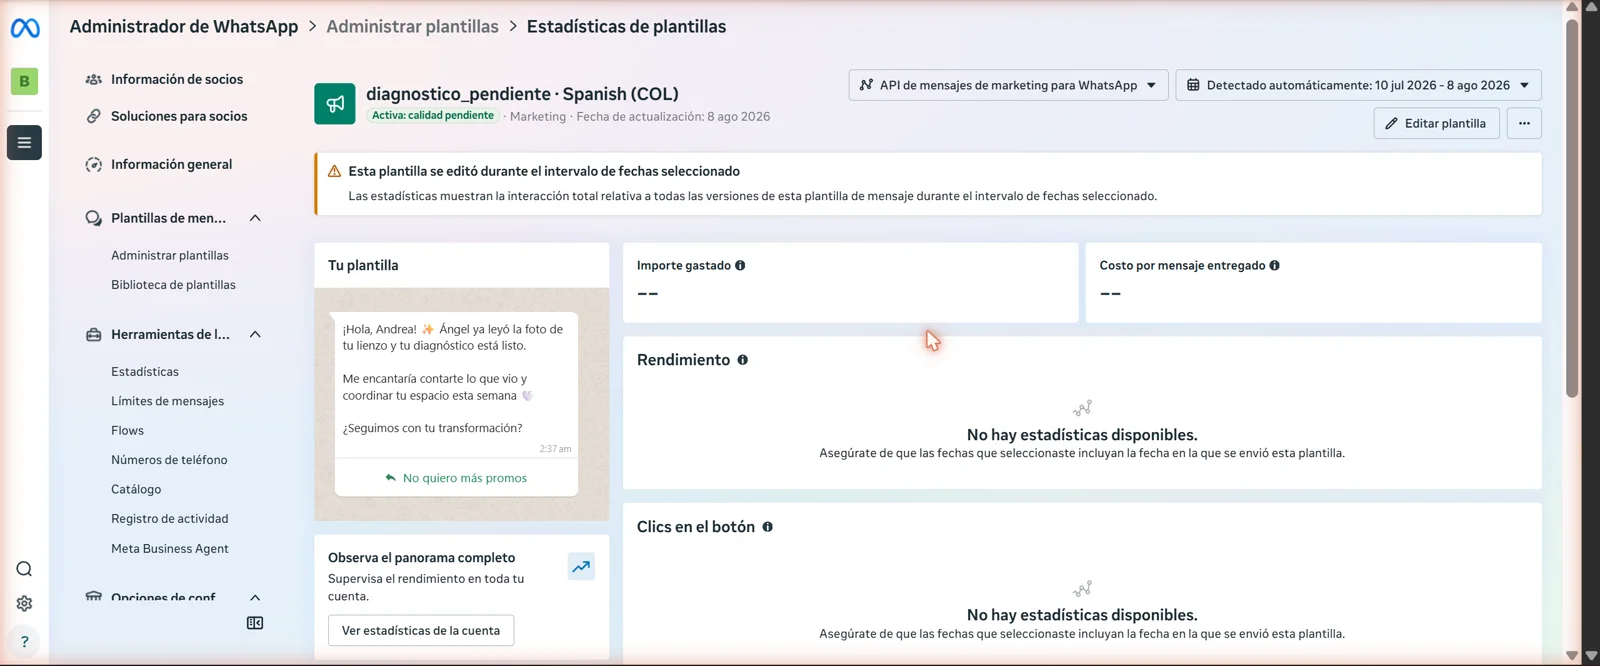The image size is (1600, 666).
Task: Click the Observa el panorama completo heading
Action: tap(421, 558)
